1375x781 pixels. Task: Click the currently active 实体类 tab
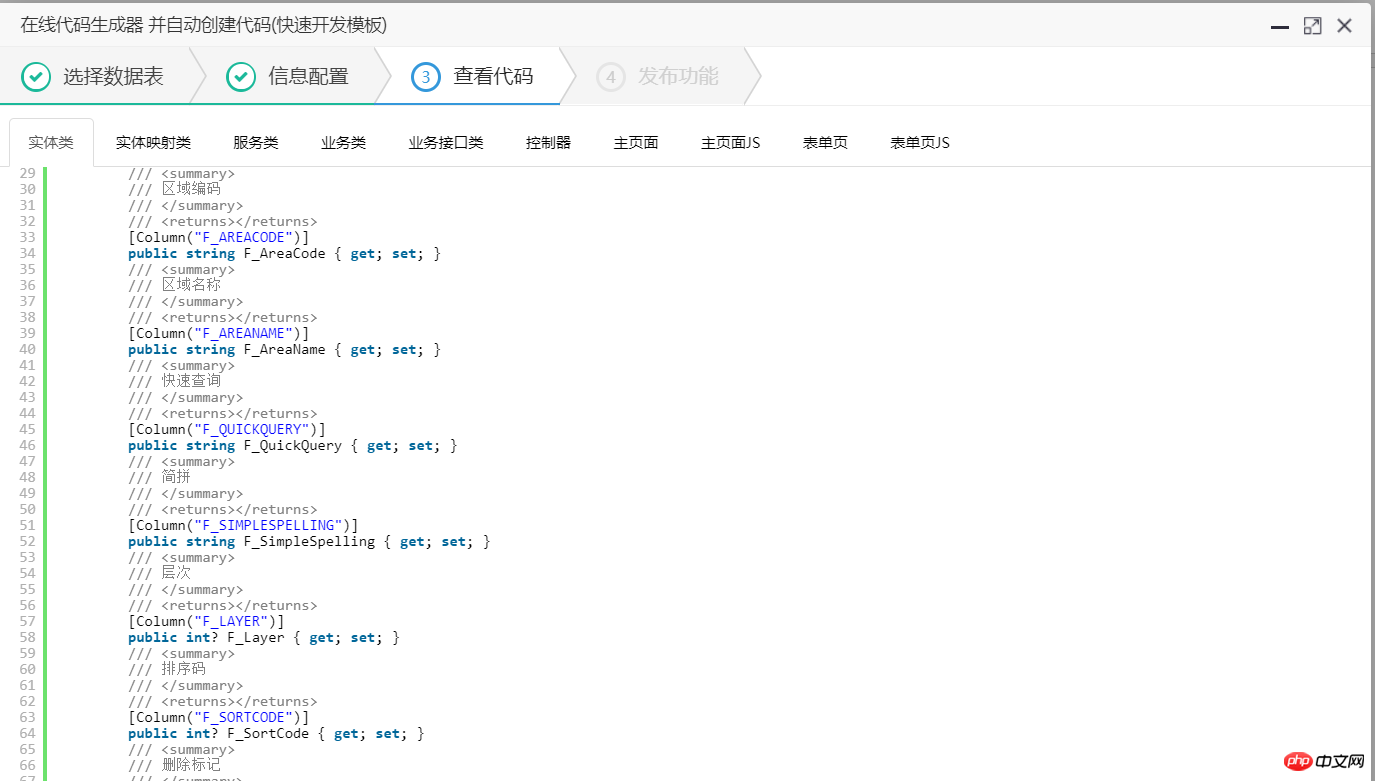click(x=51, y=141)
